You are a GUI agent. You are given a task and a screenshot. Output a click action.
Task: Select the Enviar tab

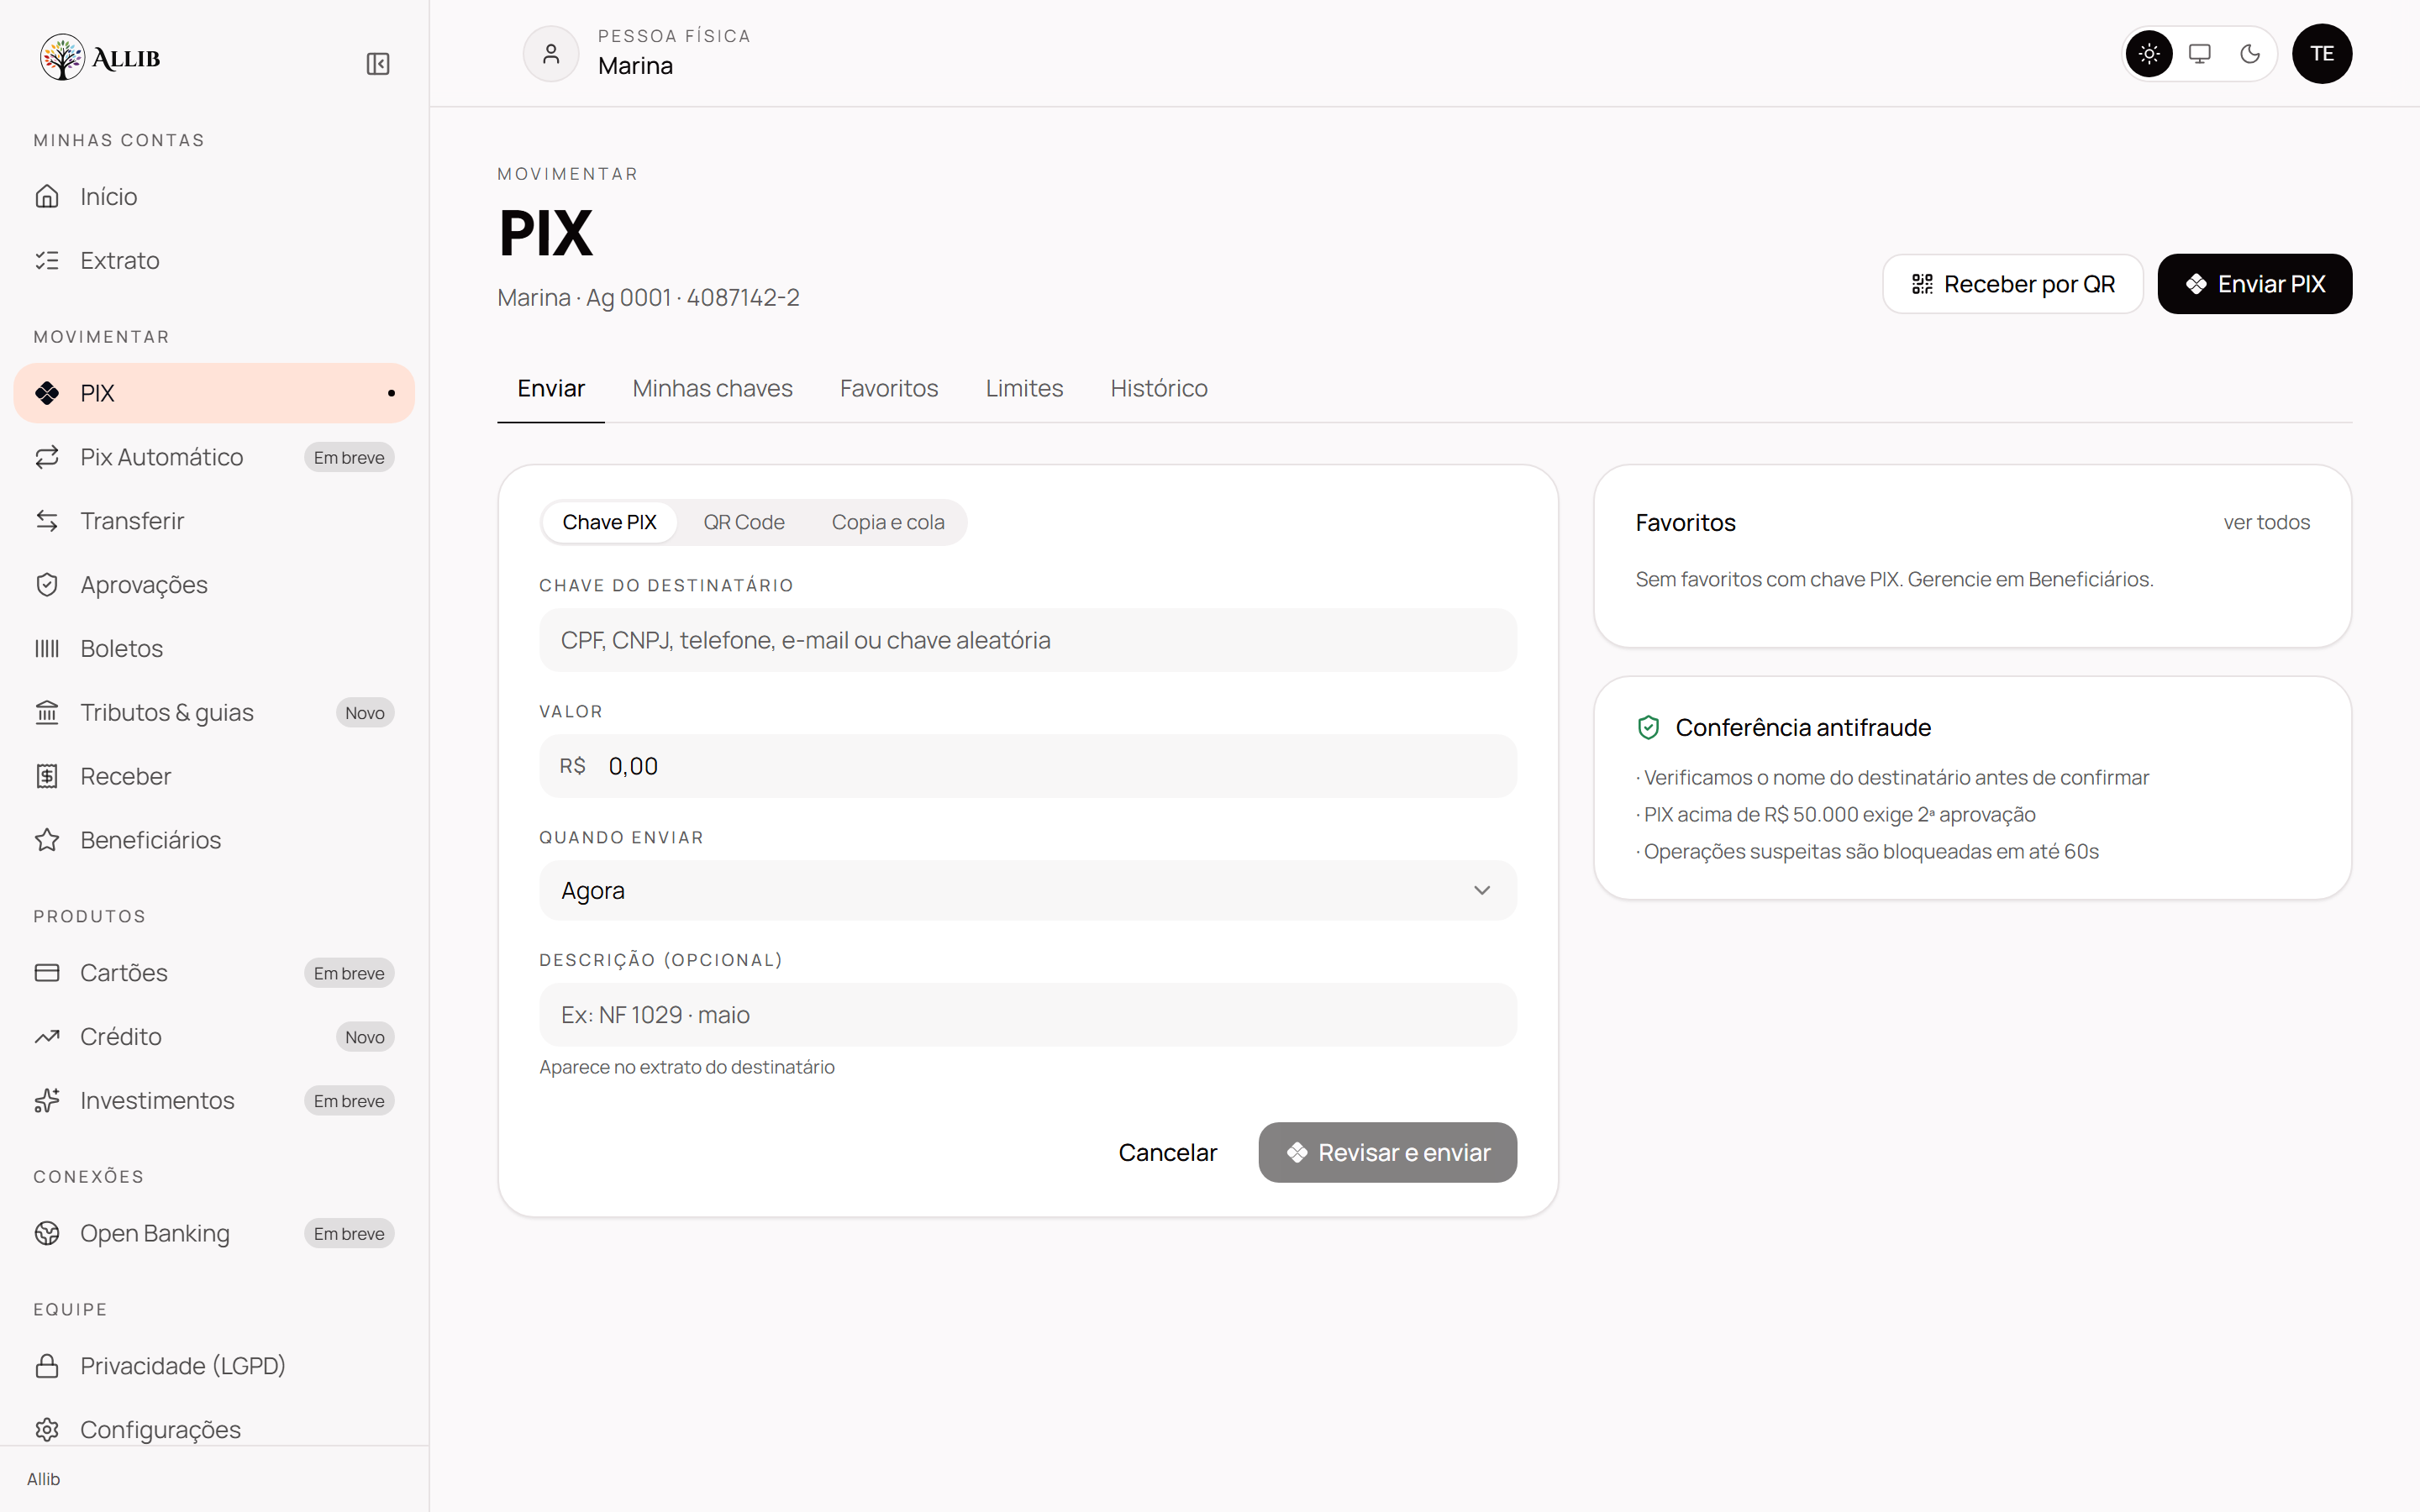(551, 388)
